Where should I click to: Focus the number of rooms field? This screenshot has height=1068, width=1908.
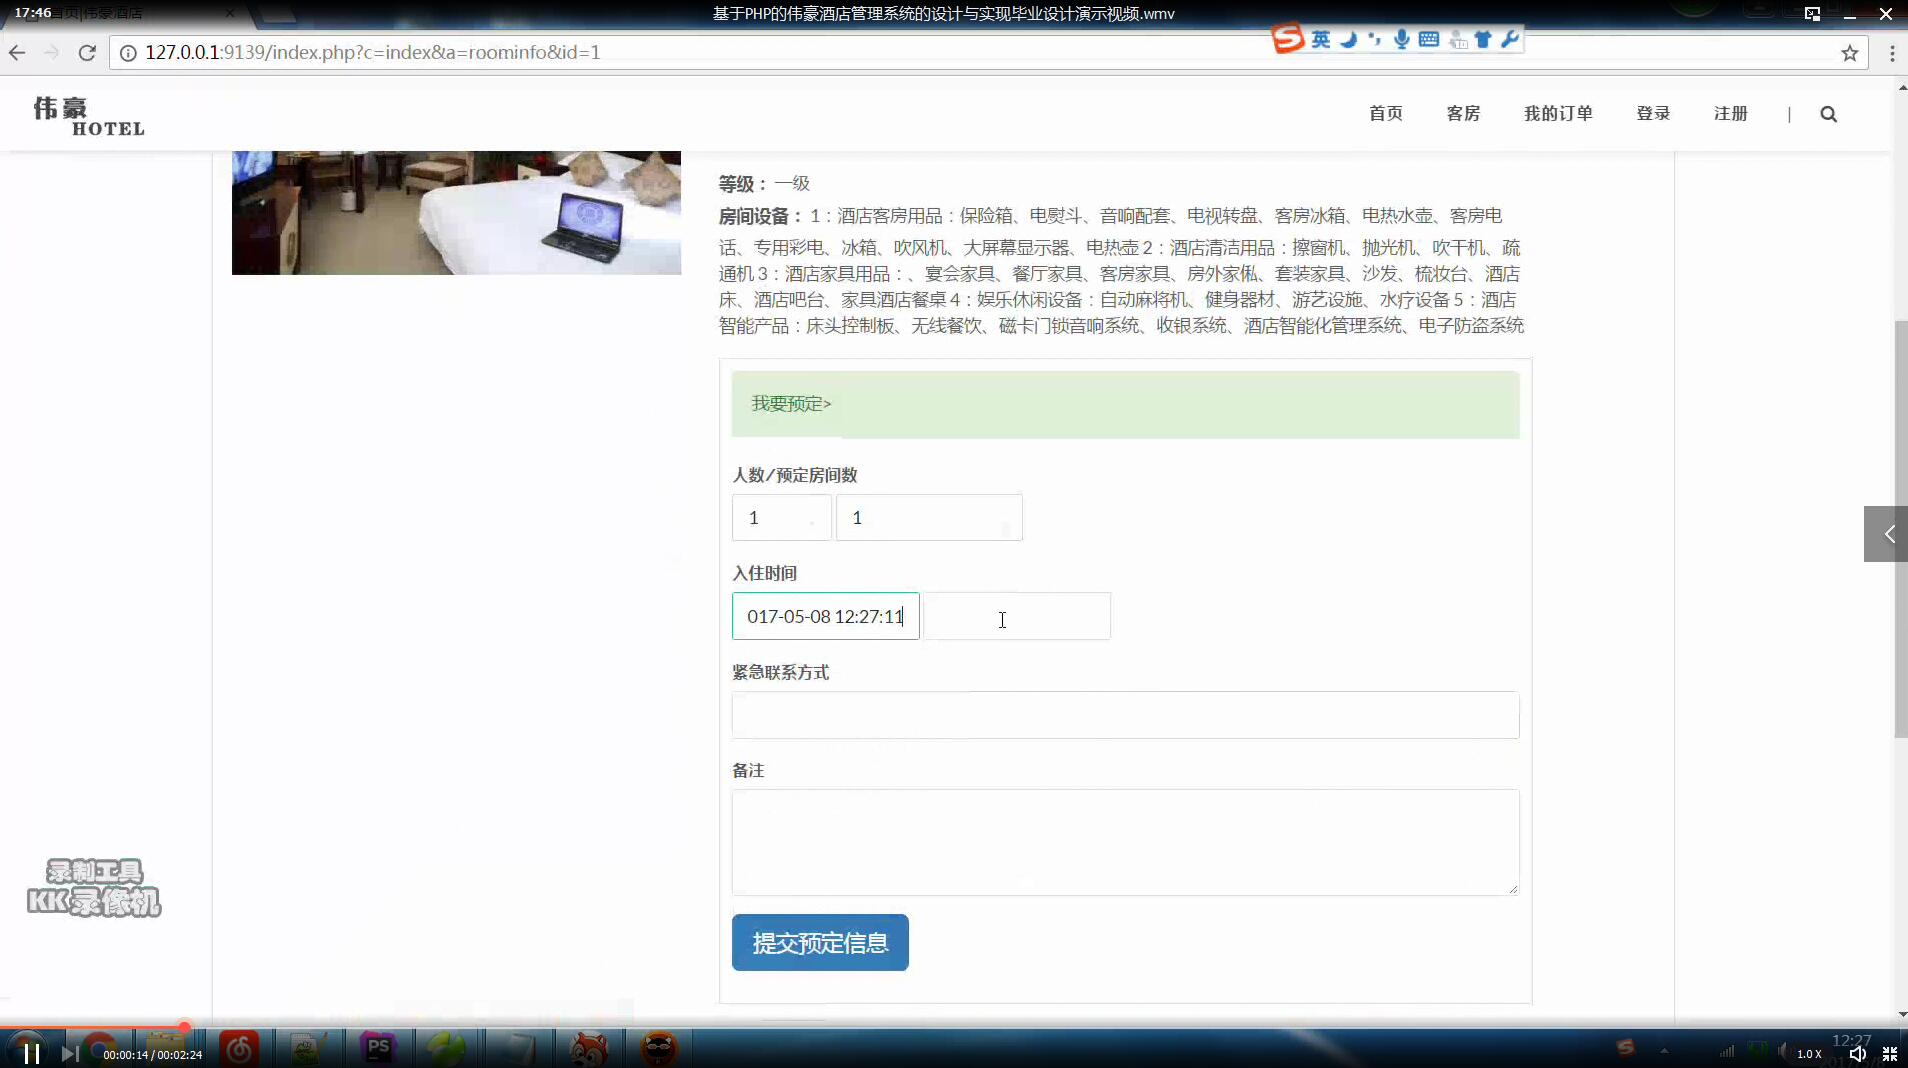pos(929,518)
